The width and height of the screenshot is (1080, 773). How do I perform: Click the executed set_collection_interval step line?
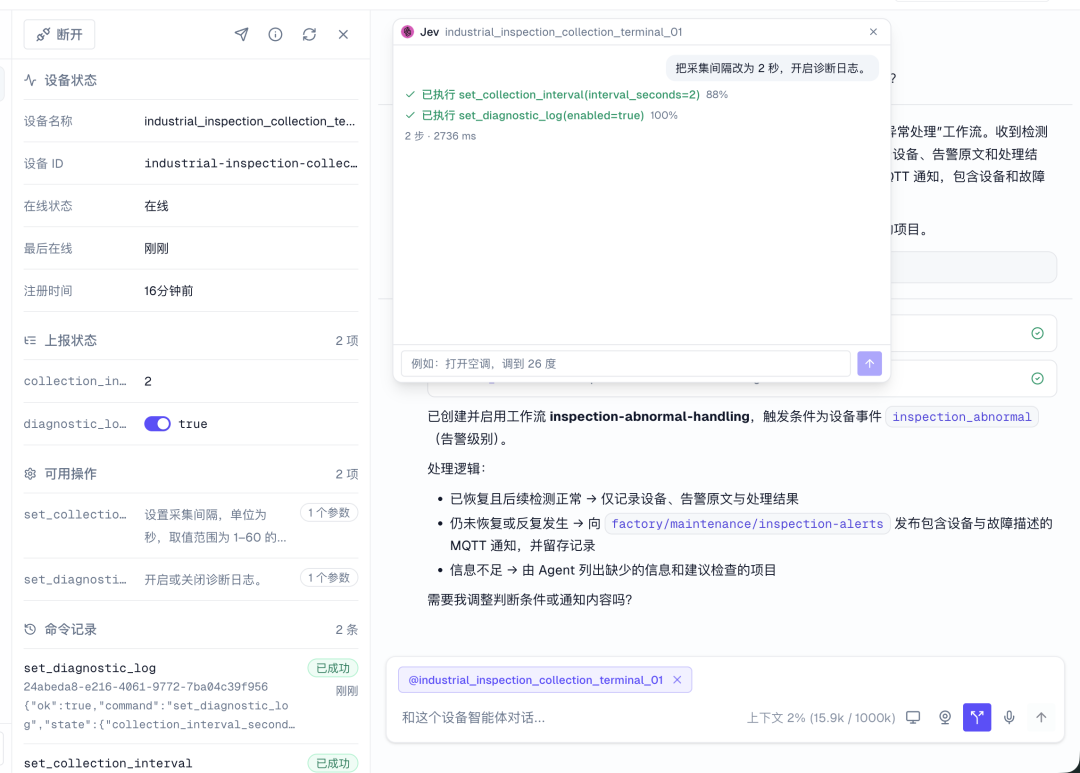coord(566,94)
